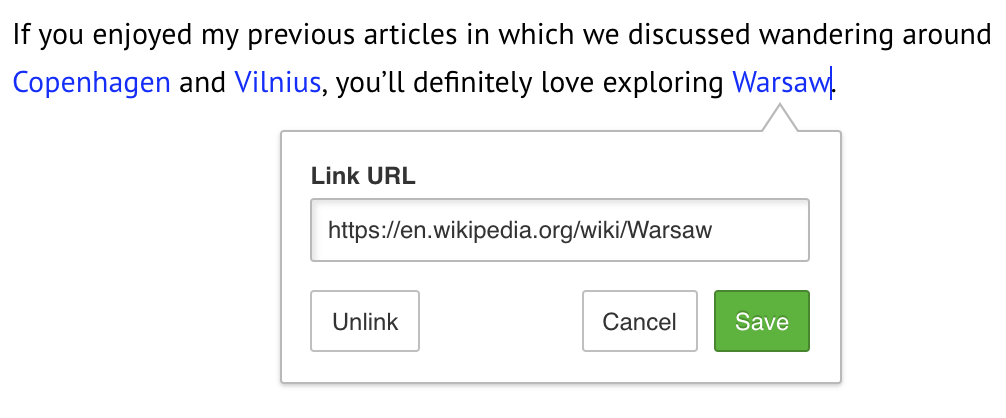Click the popup's pointer arrow below Warsaw

tap(780, 120)
